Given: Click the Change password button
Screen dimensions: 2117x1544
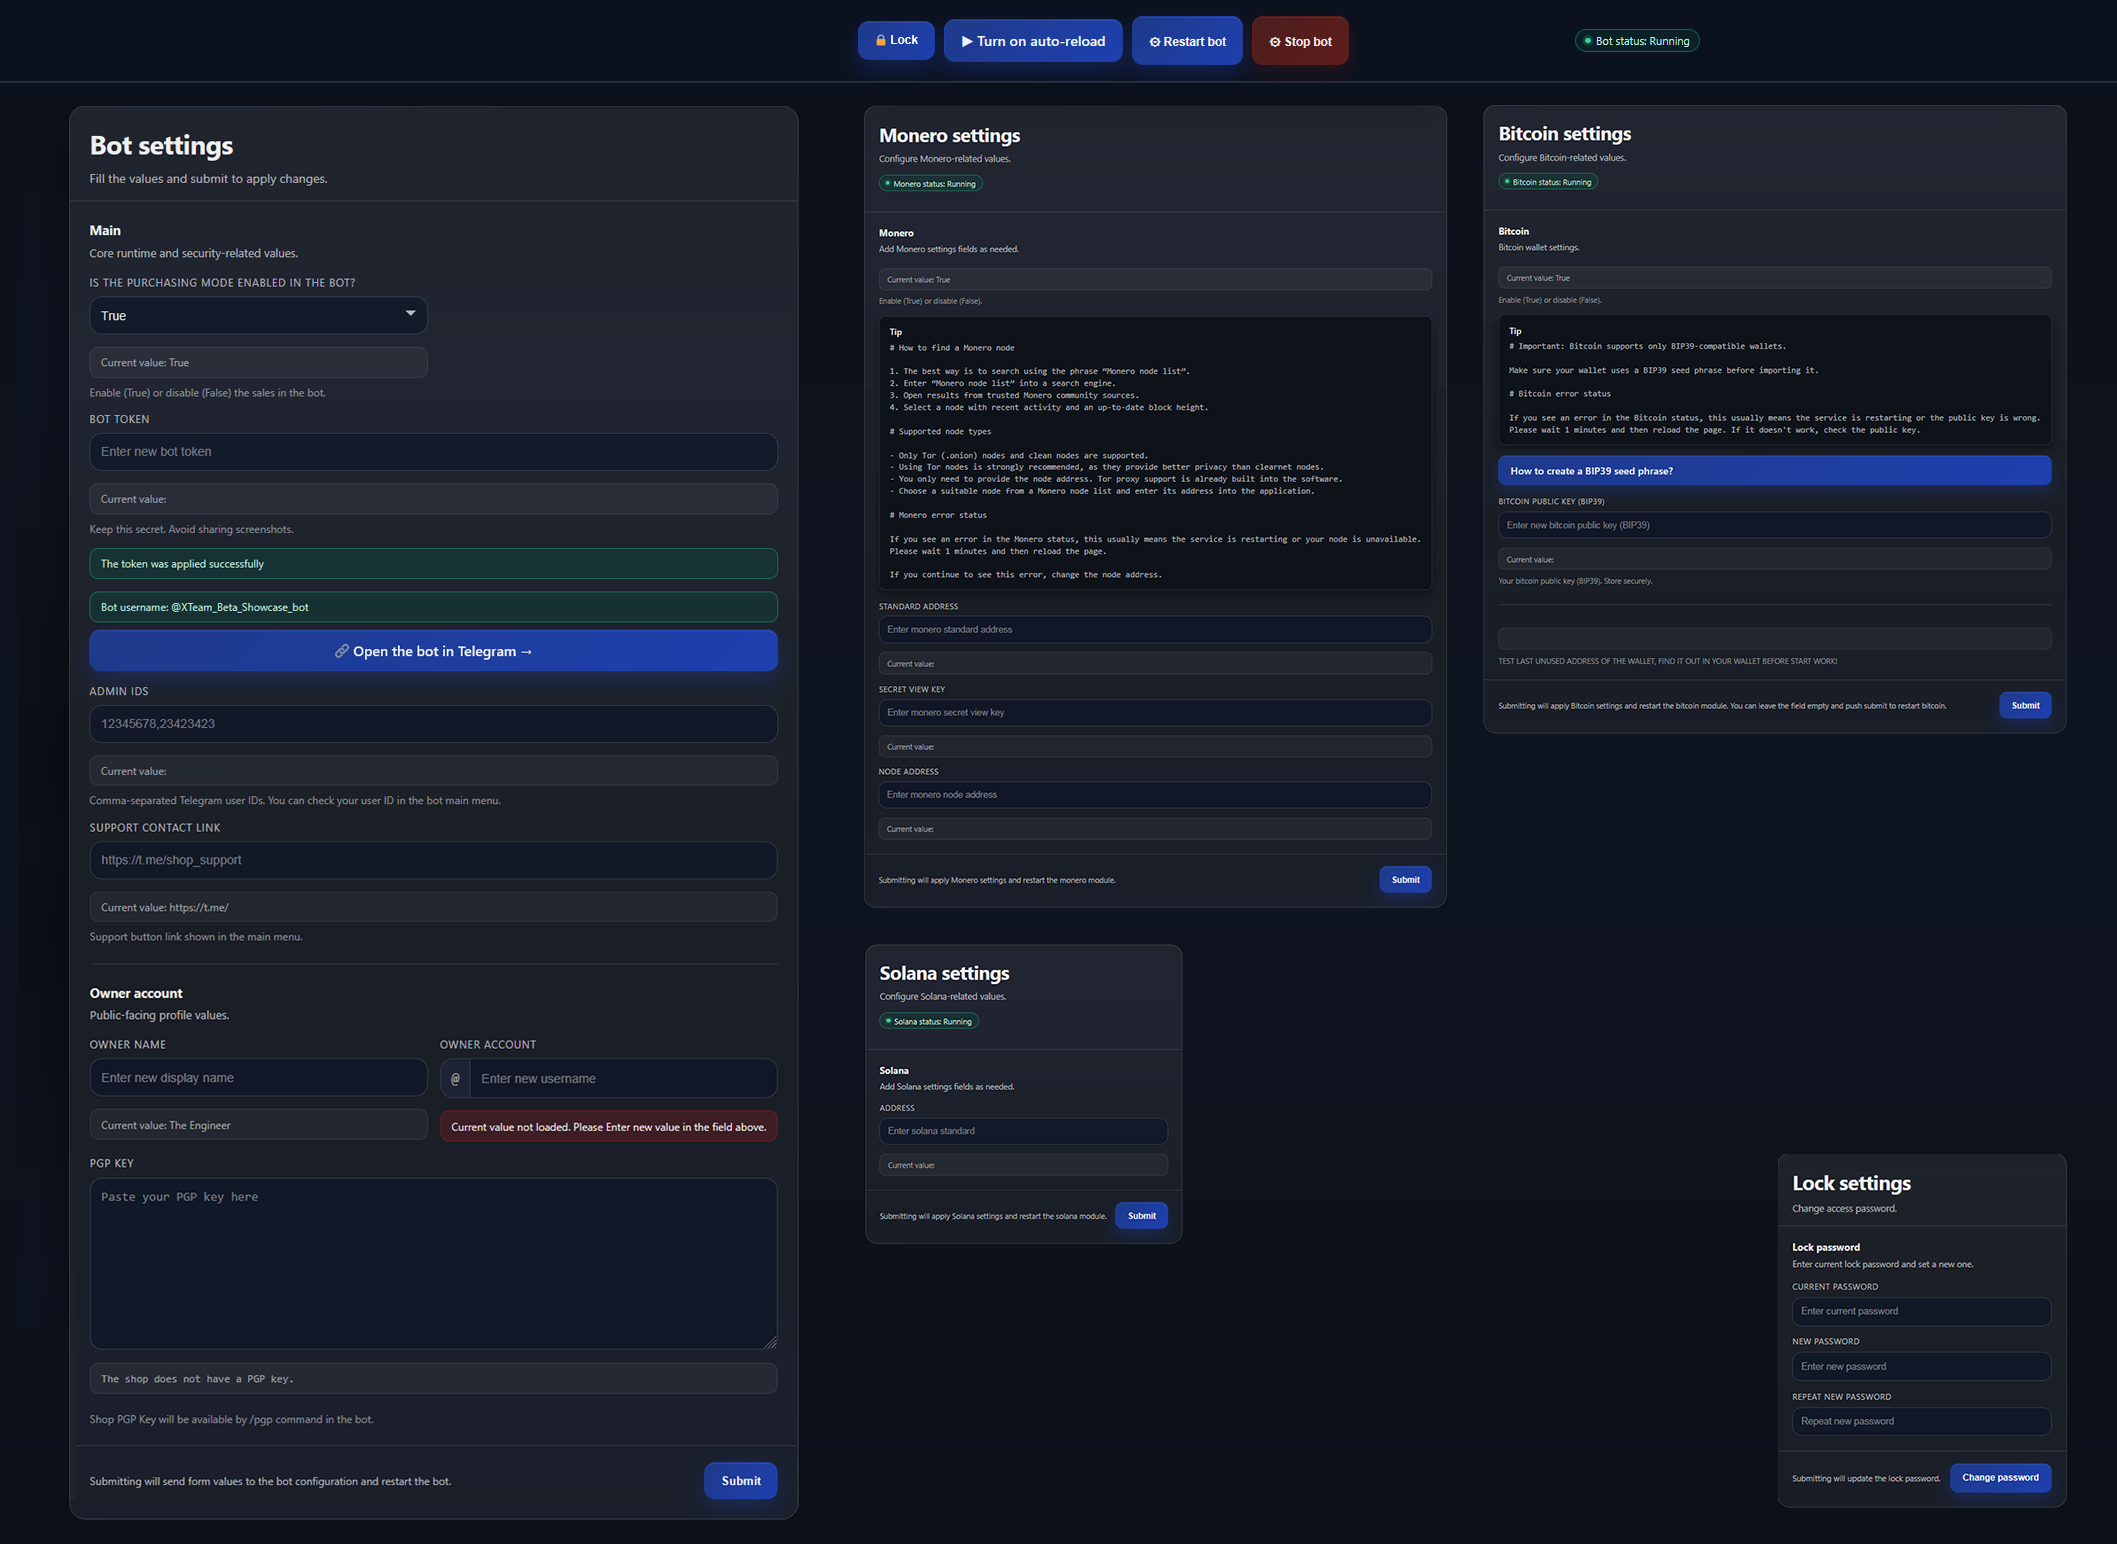Looking at the screenshot, I should pyautogui.click(x=1999, y=1477).
